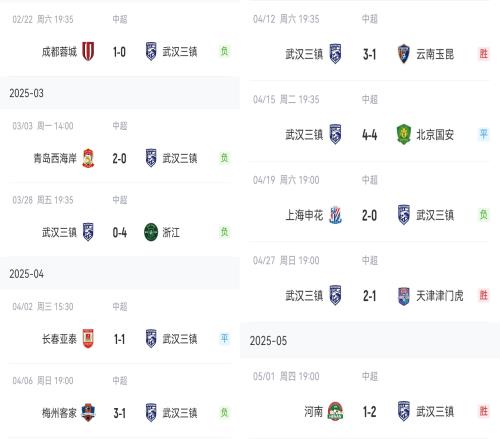Screen dimensions: 500x440
Task: Click the Chengdu Rongcheng club crest
Action: pos(88,51)
